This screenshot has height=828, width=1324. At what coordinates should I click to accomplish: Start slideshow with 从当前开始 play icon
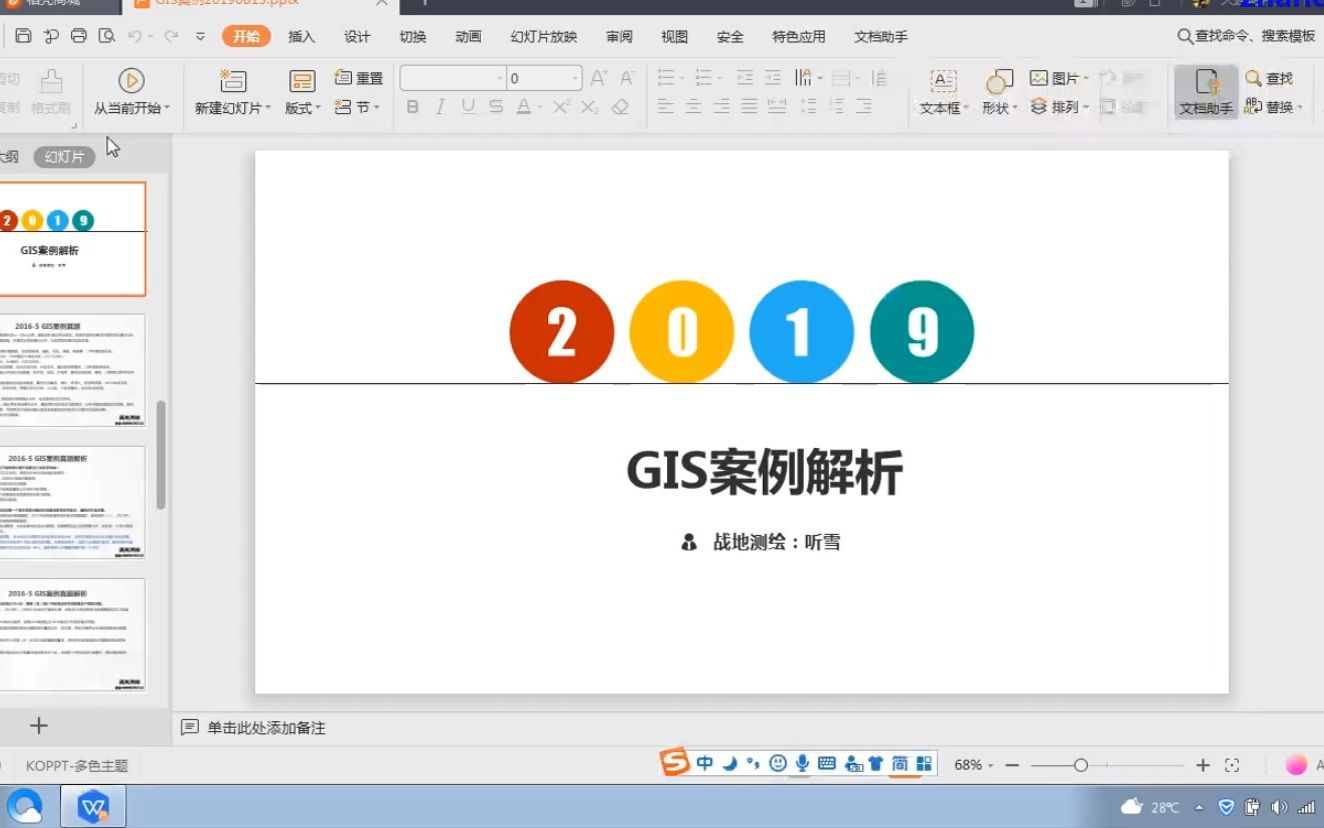click(131, 81)
